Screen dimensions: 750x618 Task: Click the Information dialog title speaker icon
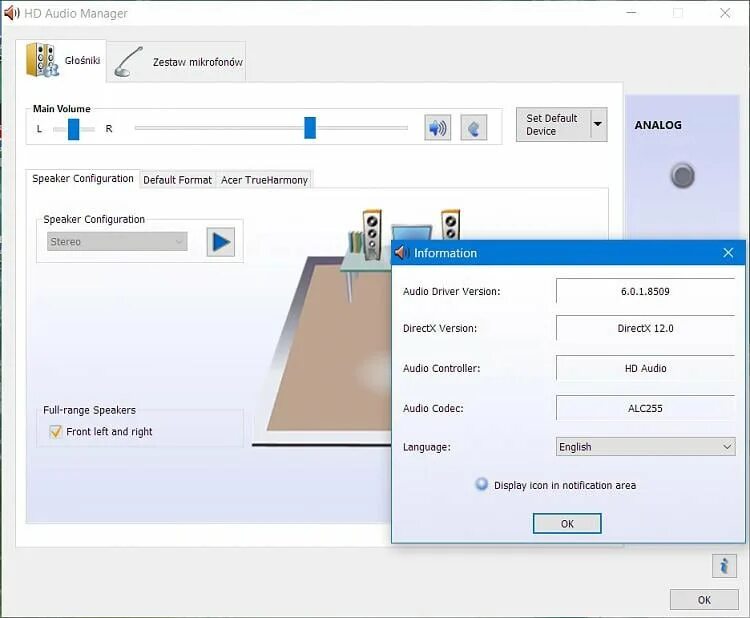pos(401,253)
